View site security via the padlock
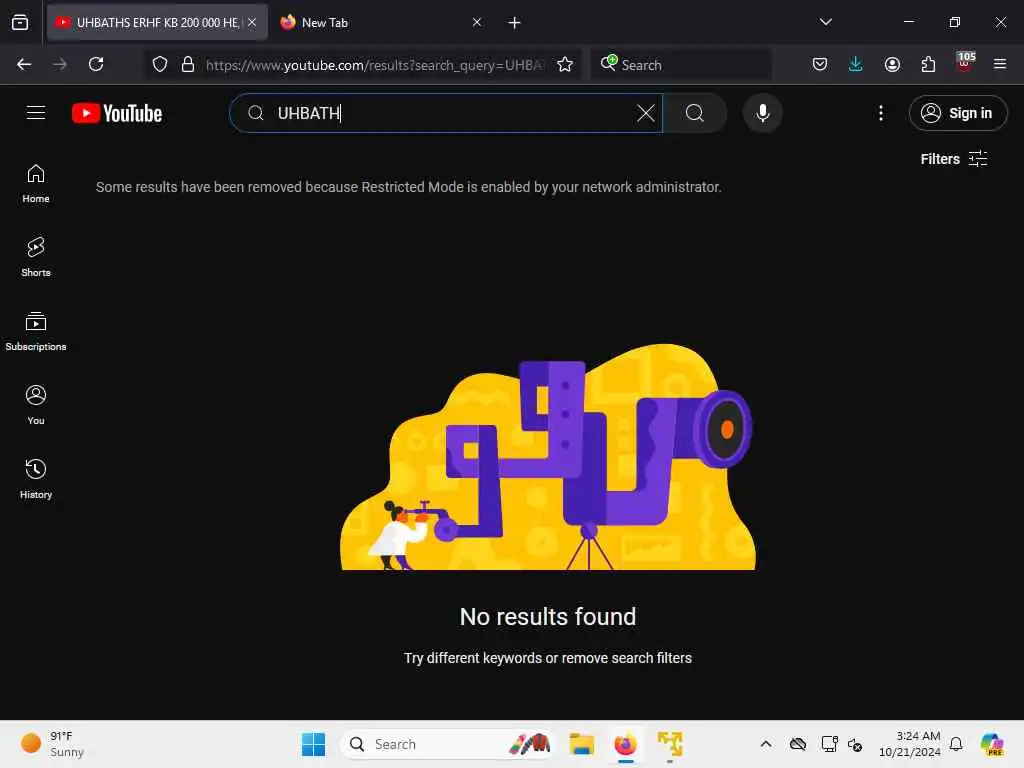This screenshot has height=768, width=1024. [x=188, y=64]
